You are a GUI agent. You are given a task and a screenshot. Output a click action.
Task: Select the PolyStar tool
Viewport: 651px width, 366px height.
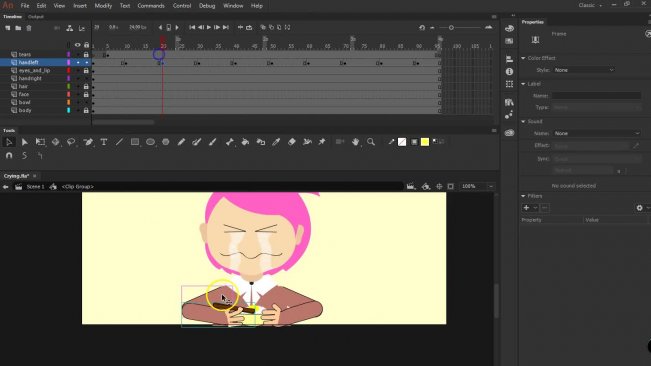pyautogui.click(x=166, y=142)
